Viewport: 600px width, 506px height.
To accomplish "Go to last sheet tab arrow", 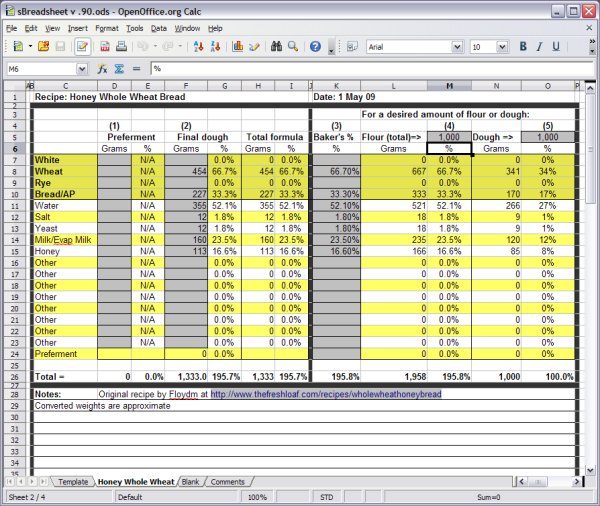I will (43, 482).
